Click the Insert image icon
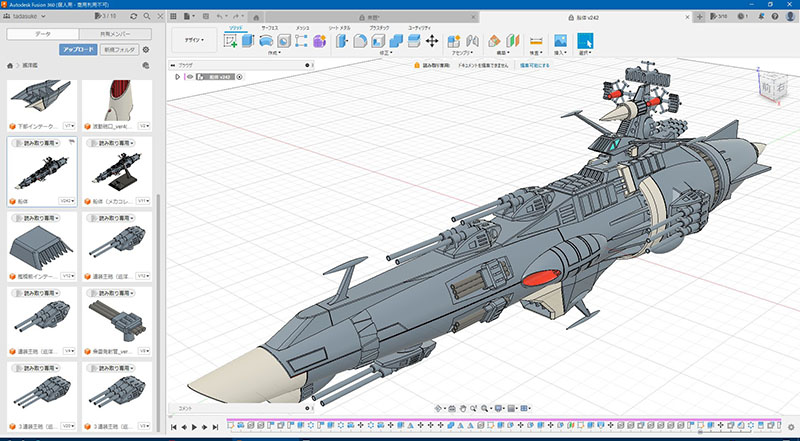 (561, 41)
